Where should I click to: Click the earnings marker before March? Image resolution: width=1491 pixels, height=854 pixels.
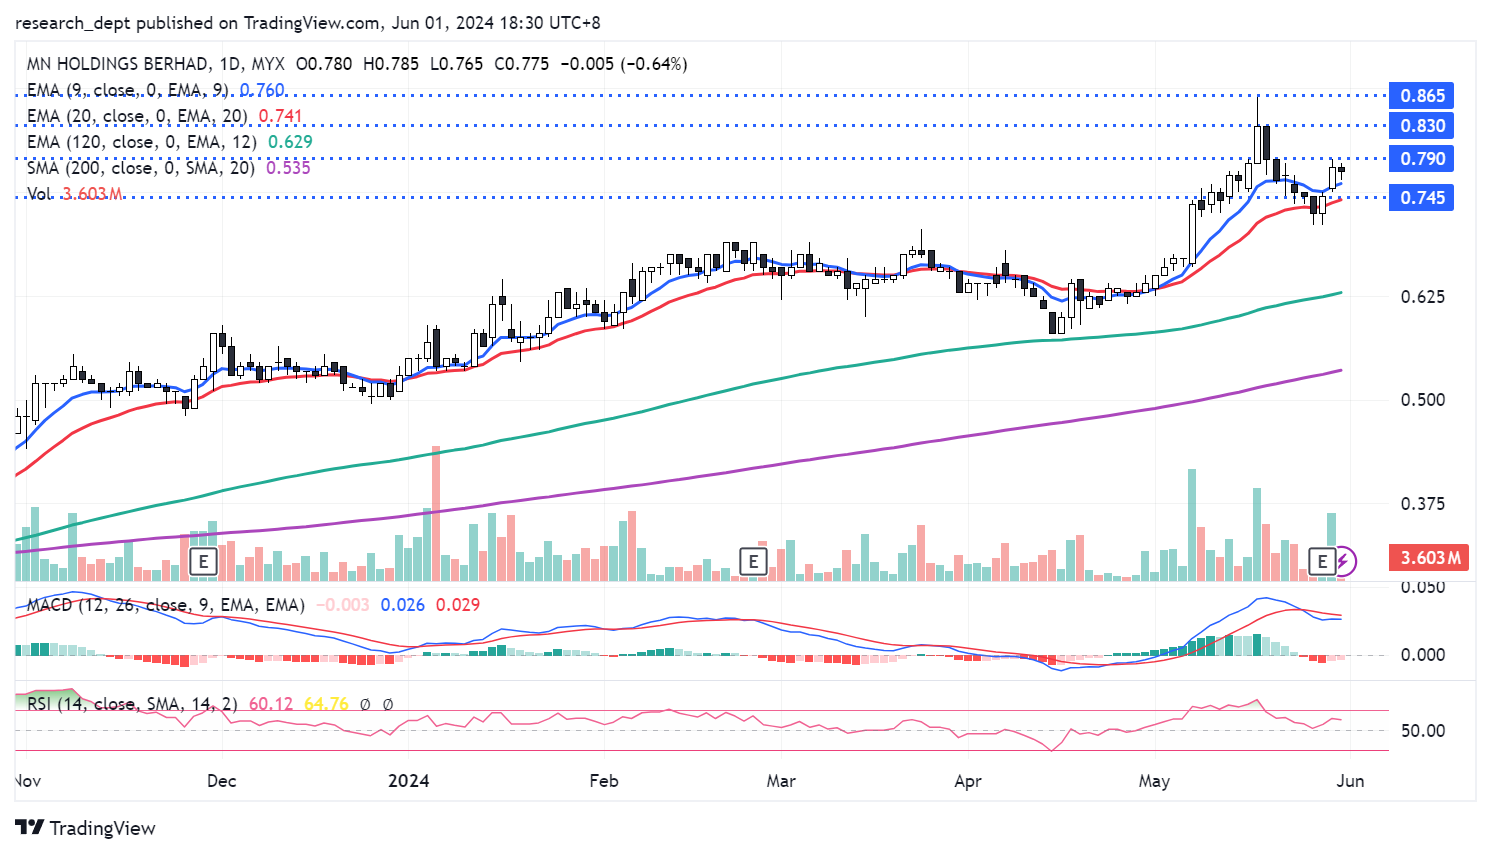(x=753, y=561)
